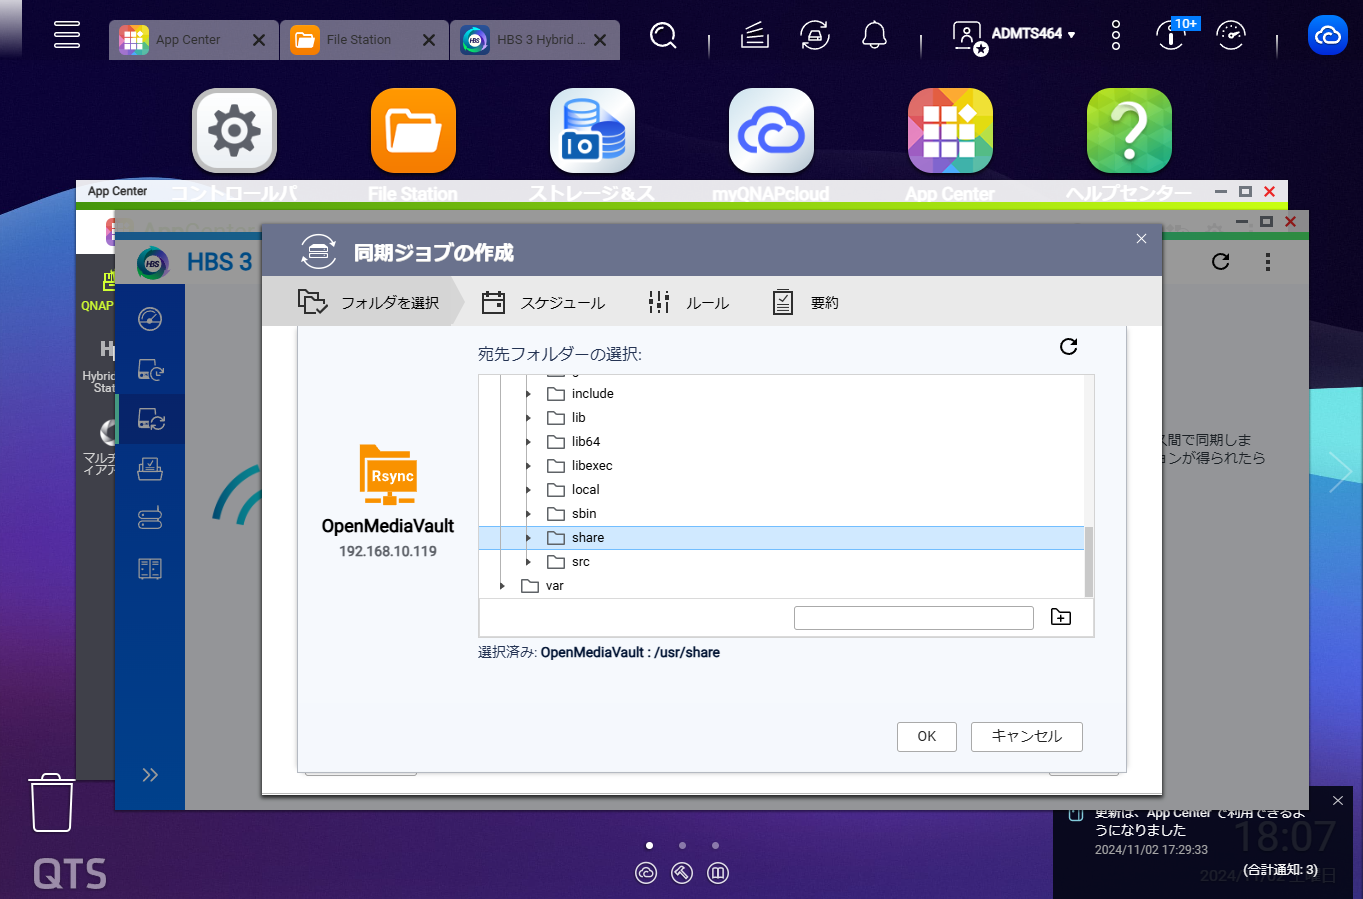The width and height of the screenshot is (1363, 899).
Task: Go to the Summary wizard step
Action: 805,302
